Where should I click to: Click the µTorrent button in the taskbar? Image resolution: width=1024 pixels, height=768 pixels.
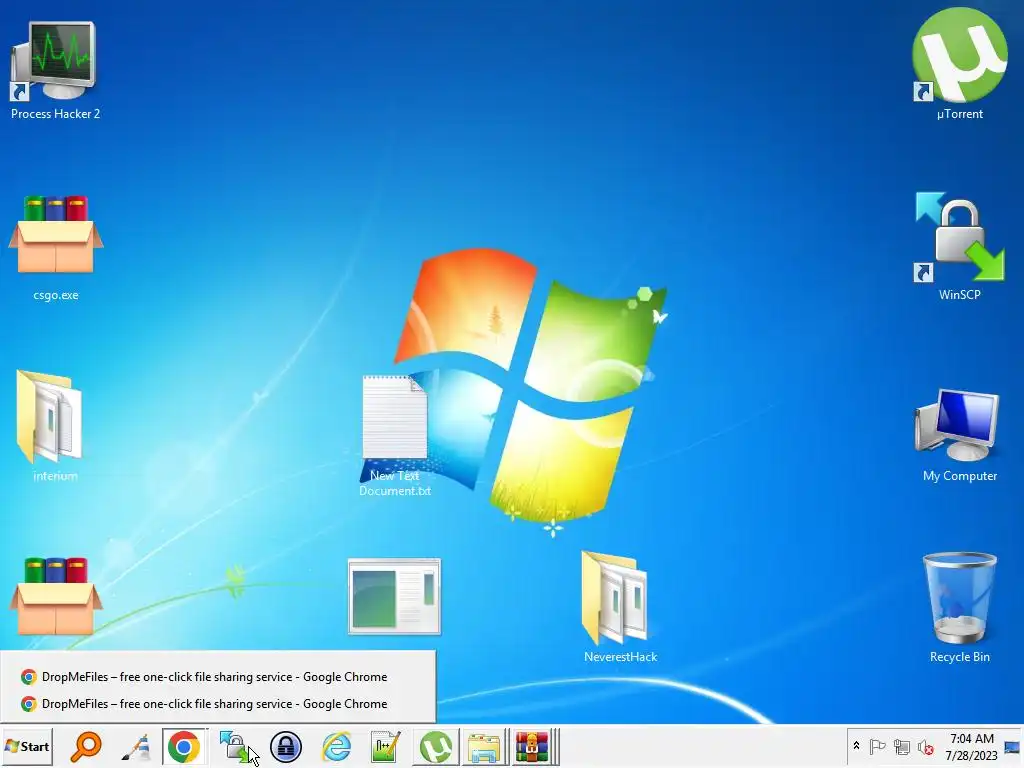436,746
